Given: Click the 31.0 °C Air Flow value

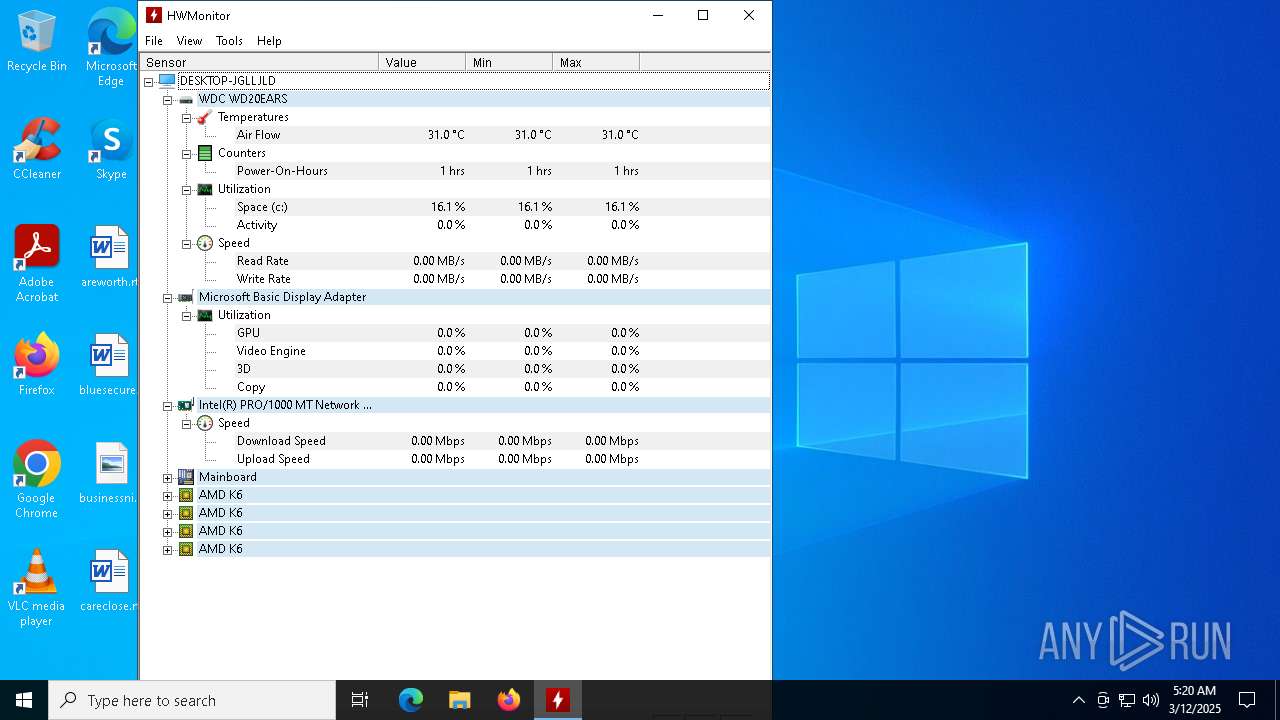Looking at the screenshot, I should [x=446, y=135].
